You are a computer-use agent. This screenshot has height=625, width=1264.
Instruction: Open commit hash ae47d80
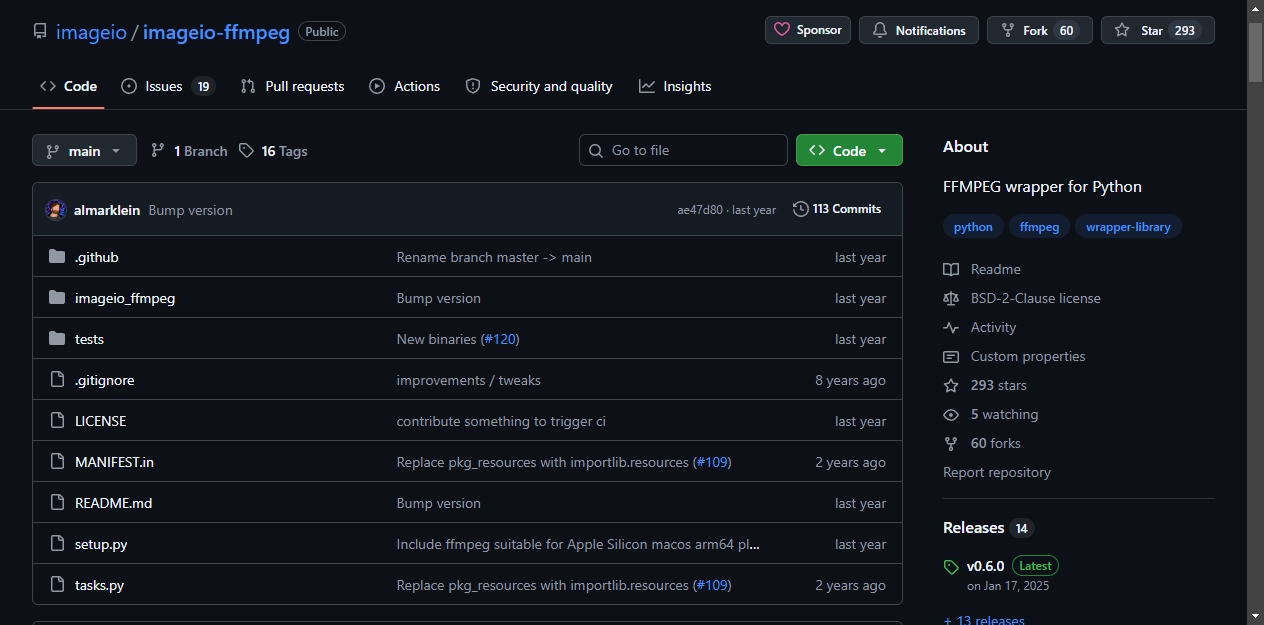700,210
